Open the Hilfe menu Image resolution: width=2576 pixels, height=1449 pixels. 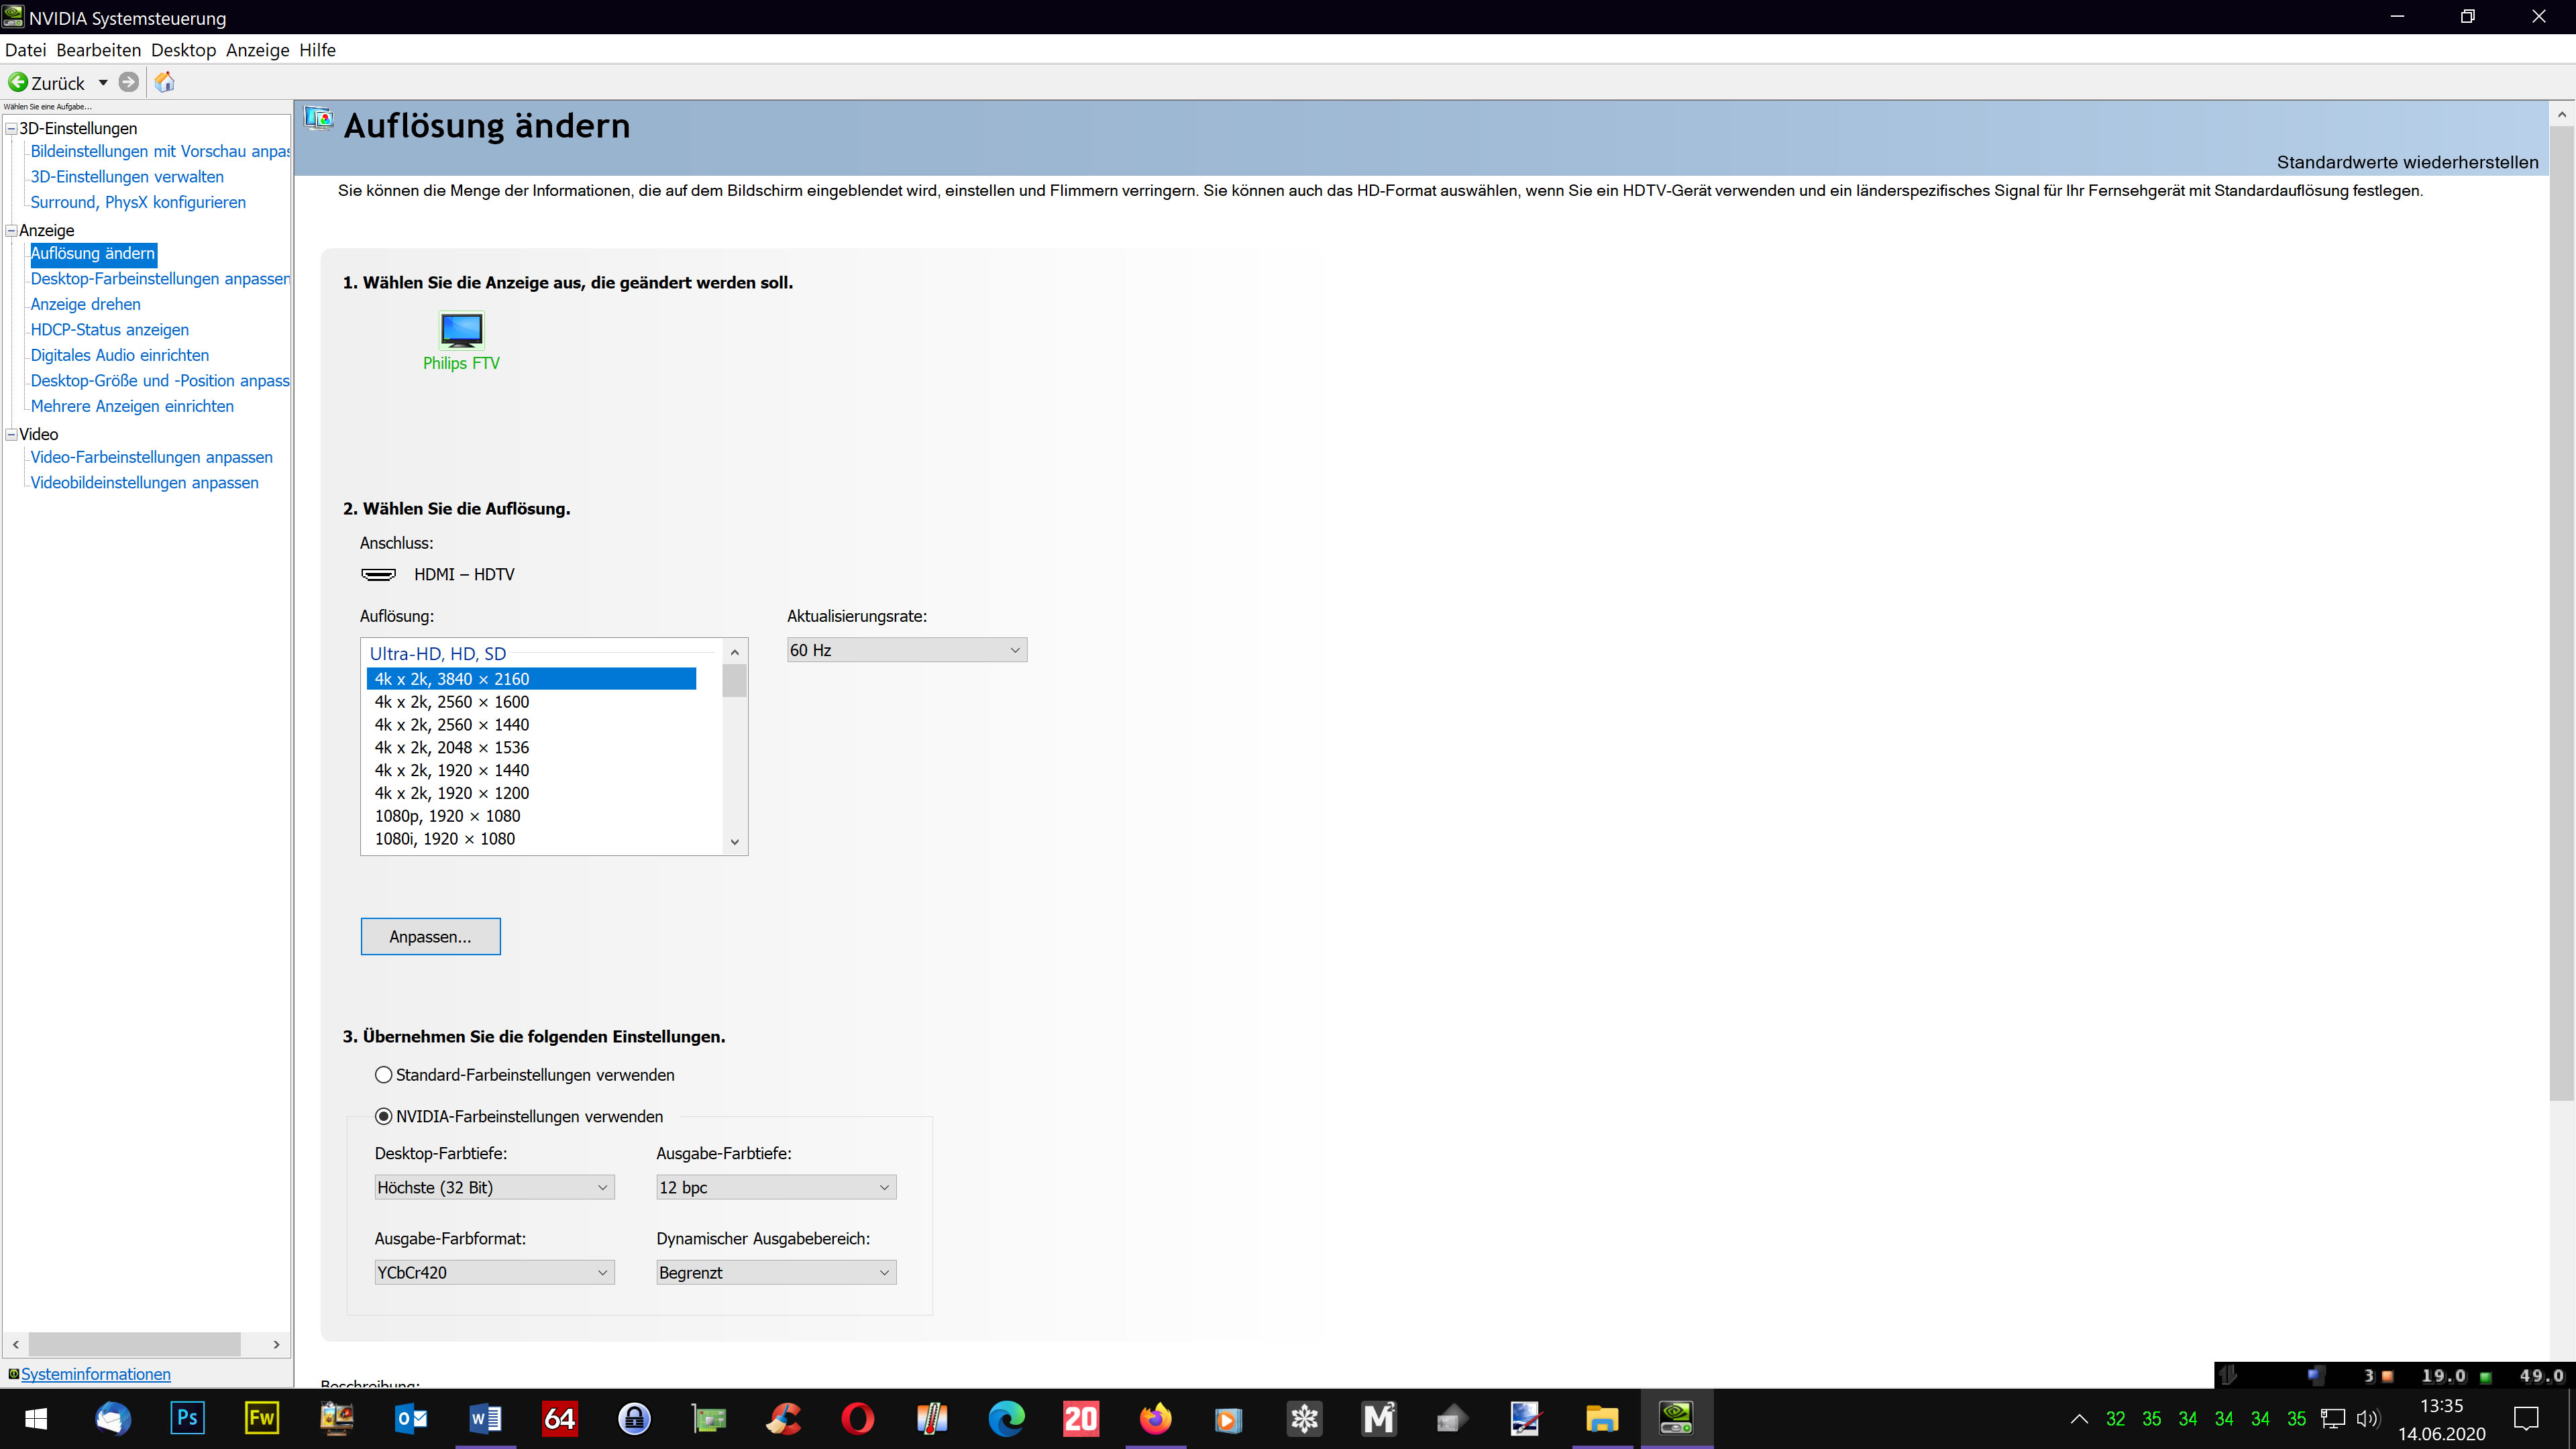[317, 50]
